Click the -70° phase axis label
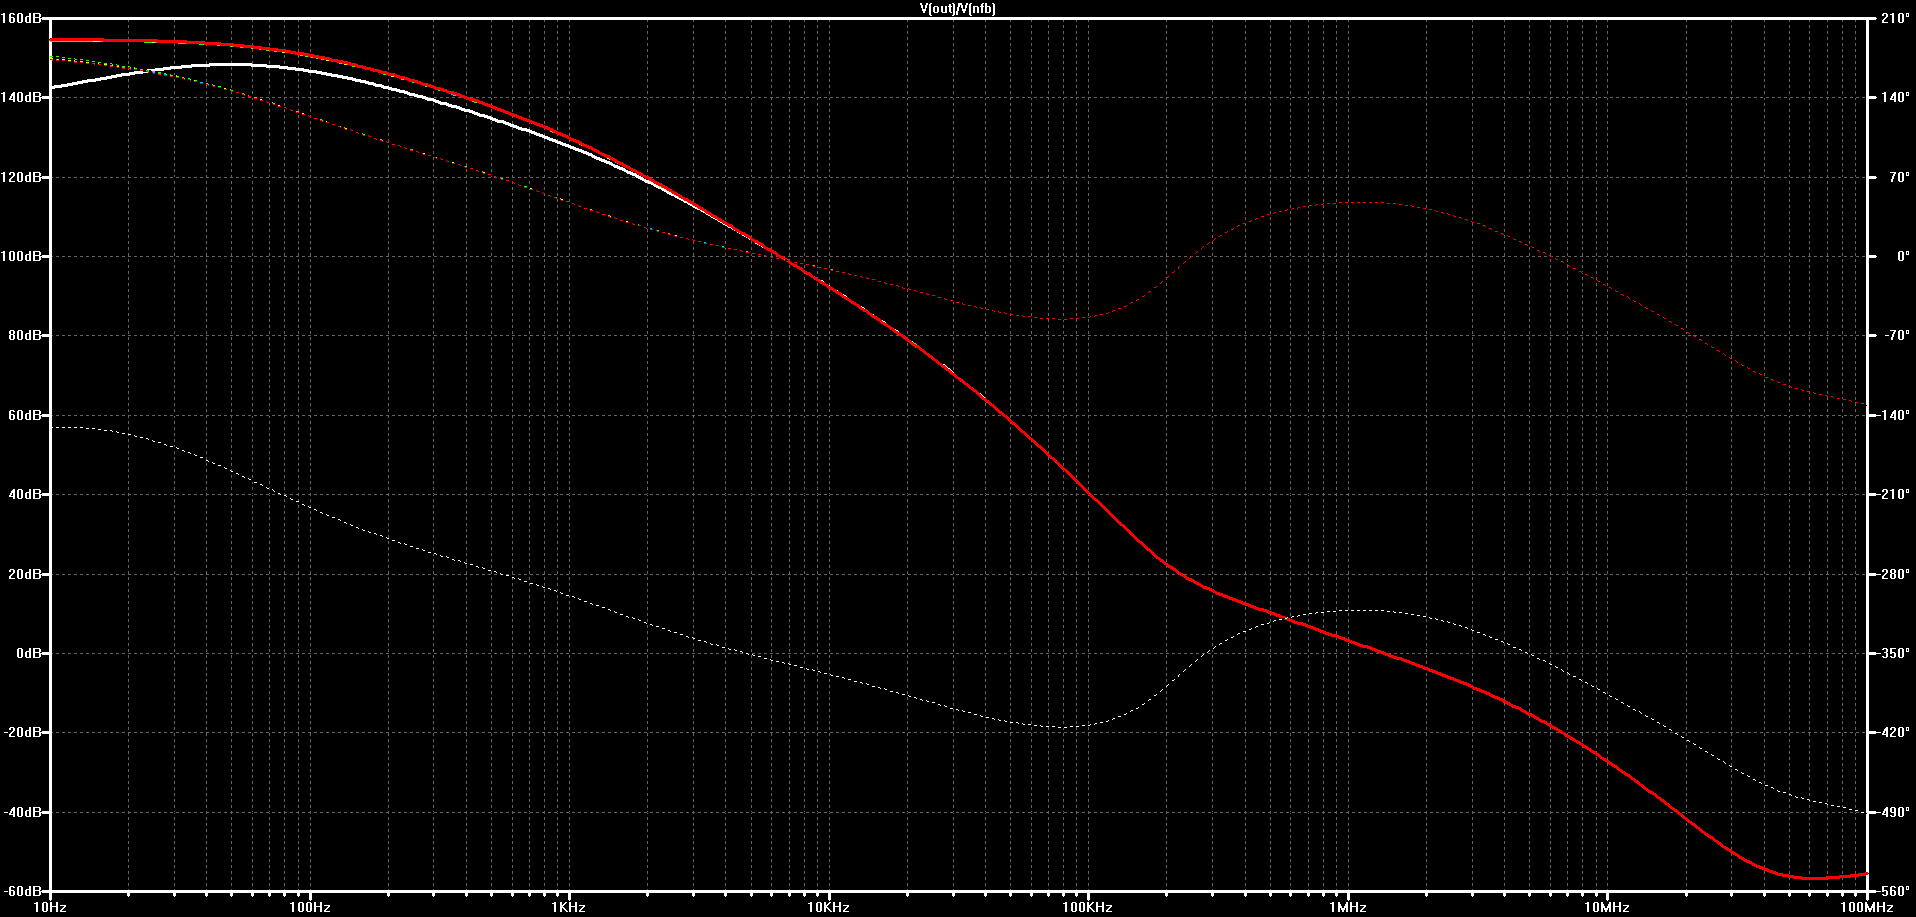 [x=1895, y=335]
